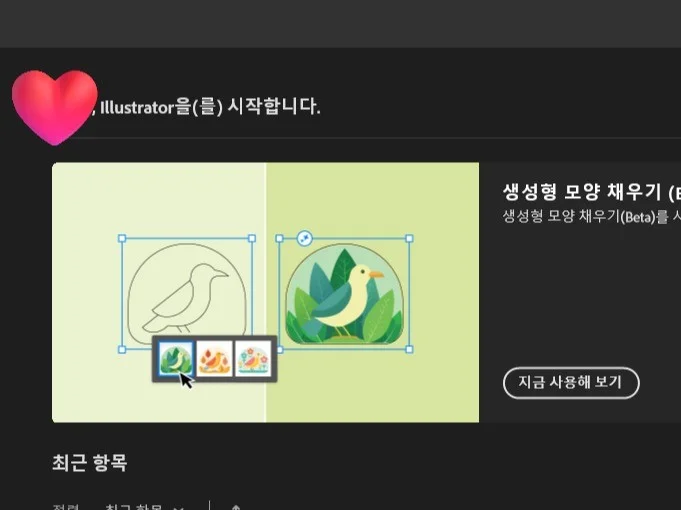Select the orange bird variation thumbnail
This screenshot has width=681, height=510.
(x=215, y=358)
